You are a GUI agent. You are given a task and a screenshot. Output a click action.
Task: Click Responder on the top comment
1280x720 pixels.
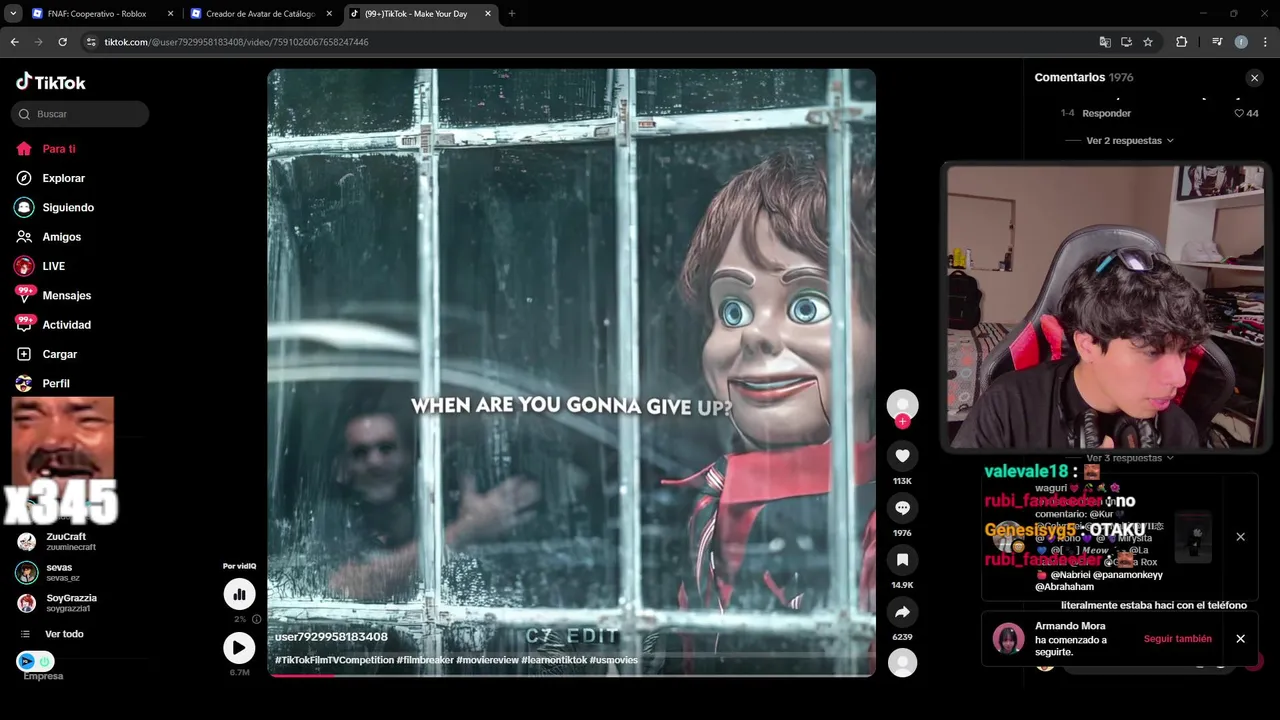click(1106, 114)
